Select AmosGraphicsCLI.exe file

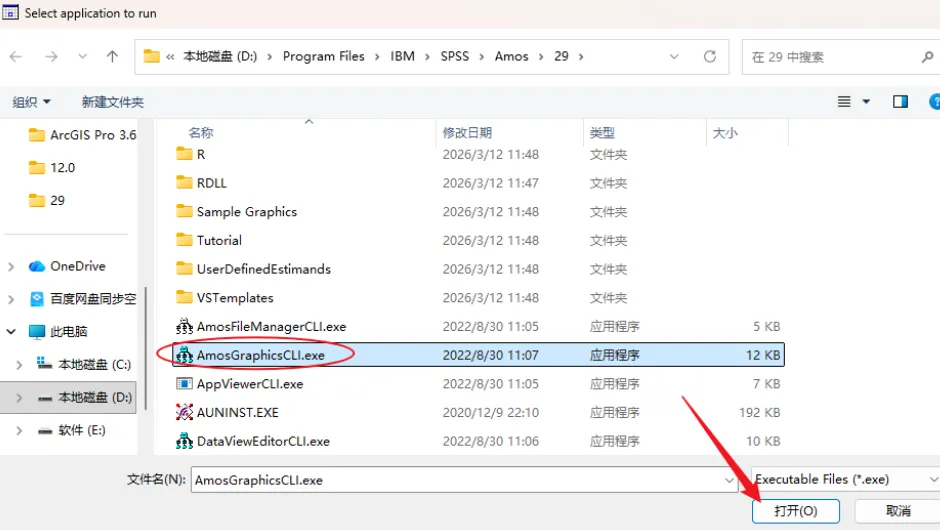pos(478,355)
